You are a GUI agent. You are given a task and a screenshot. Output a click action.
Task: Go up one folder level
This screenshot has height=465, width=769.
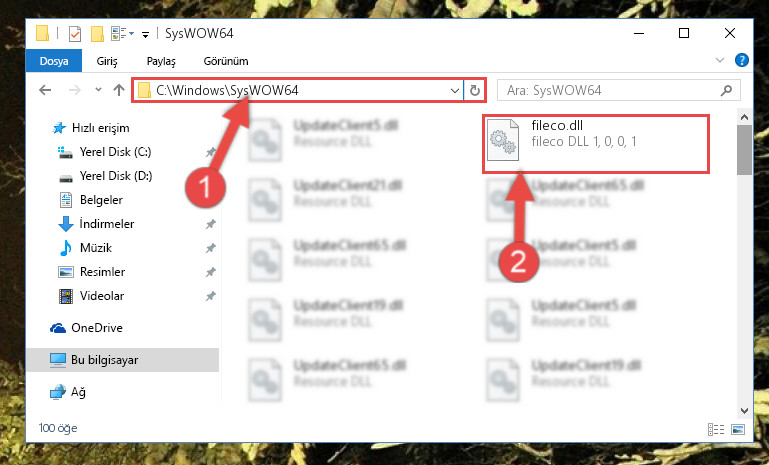pos(119,90)
